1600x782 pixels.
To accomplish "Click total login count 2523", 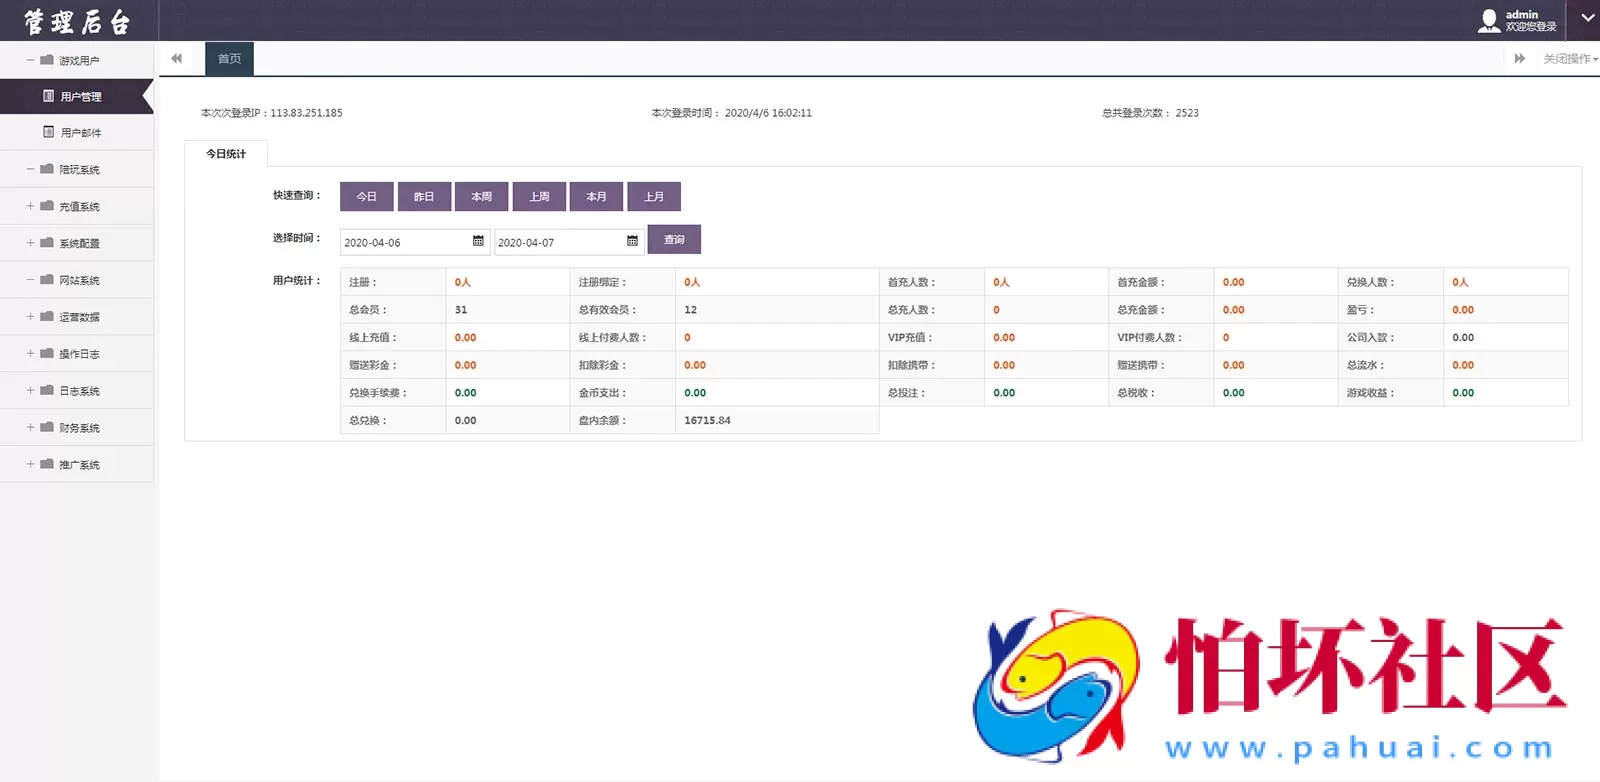I will point(1187,113).
